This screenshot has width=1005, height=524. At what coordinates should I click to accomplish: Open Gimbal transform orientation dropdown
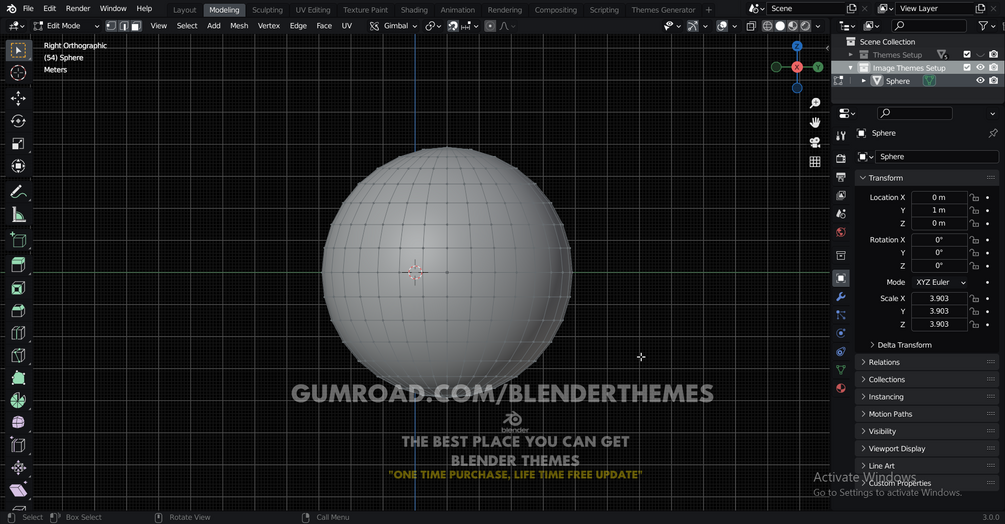tap(394, 26)
